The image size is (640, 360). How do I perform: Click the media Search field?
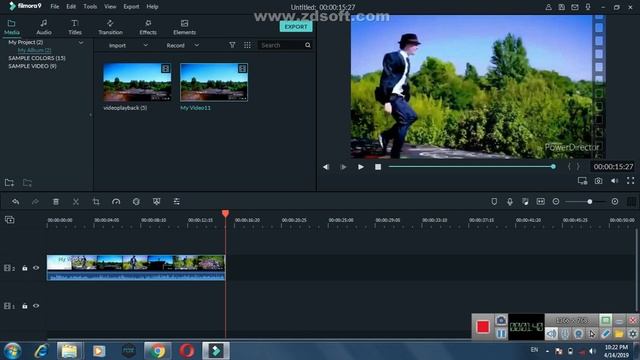282,45
